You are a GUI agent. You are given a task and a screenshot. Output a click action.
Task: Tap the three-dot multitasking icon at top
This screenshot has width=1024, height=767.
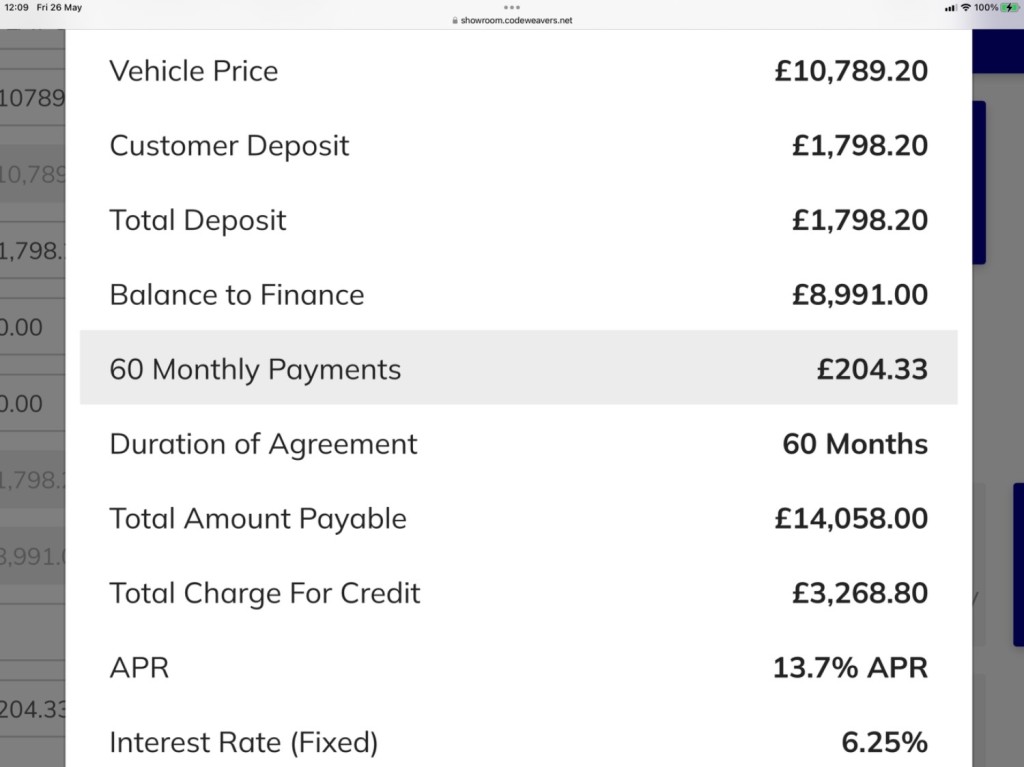512,8
